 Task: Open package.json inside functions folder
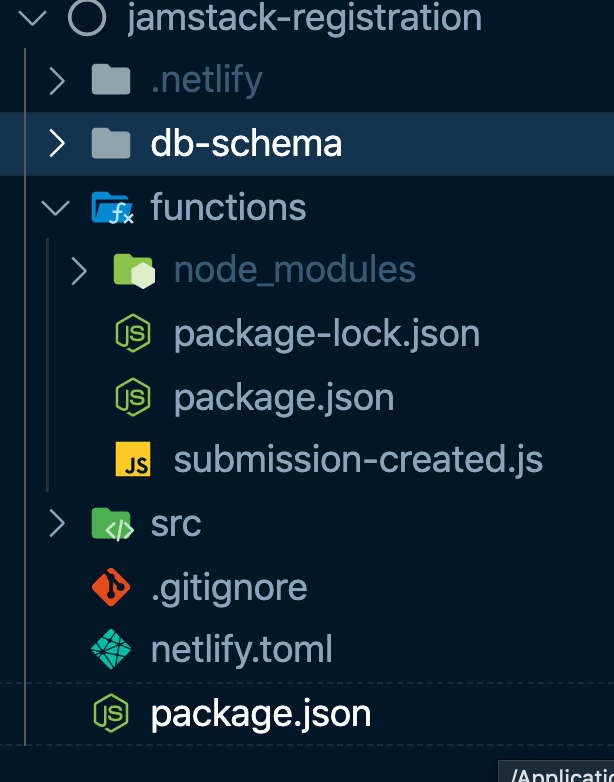point(284,398)
